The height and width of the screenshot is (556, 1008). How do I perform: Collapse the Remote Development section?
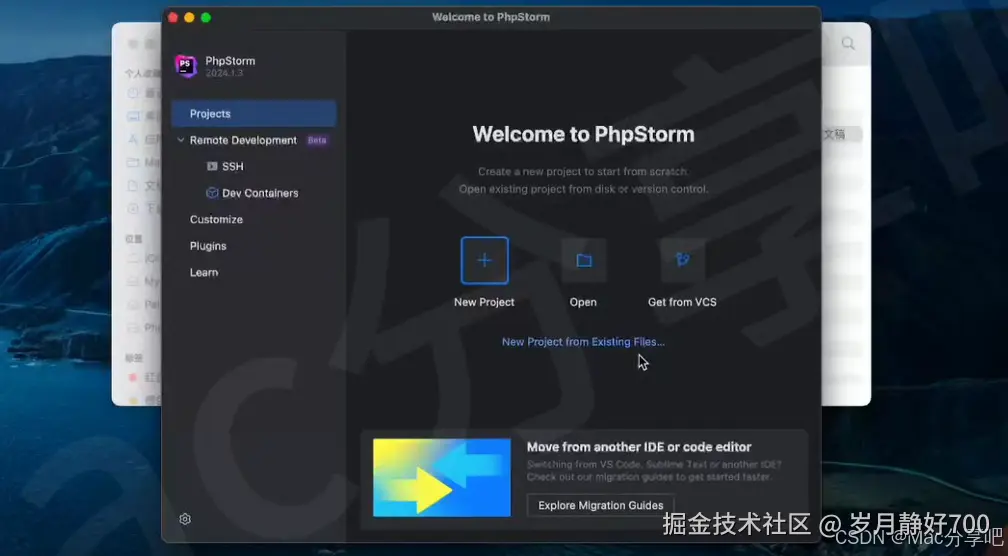coord(181,140)
